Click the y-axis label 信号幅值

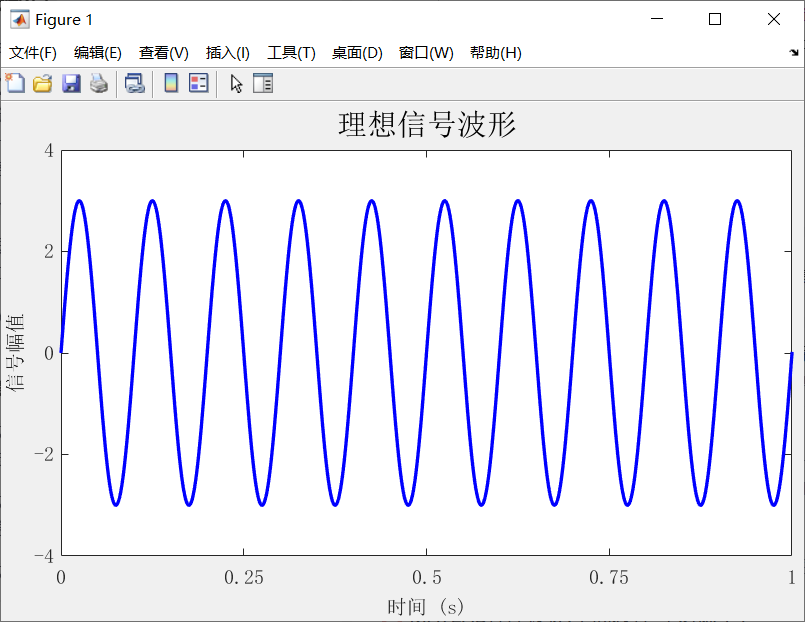[15, 352]
